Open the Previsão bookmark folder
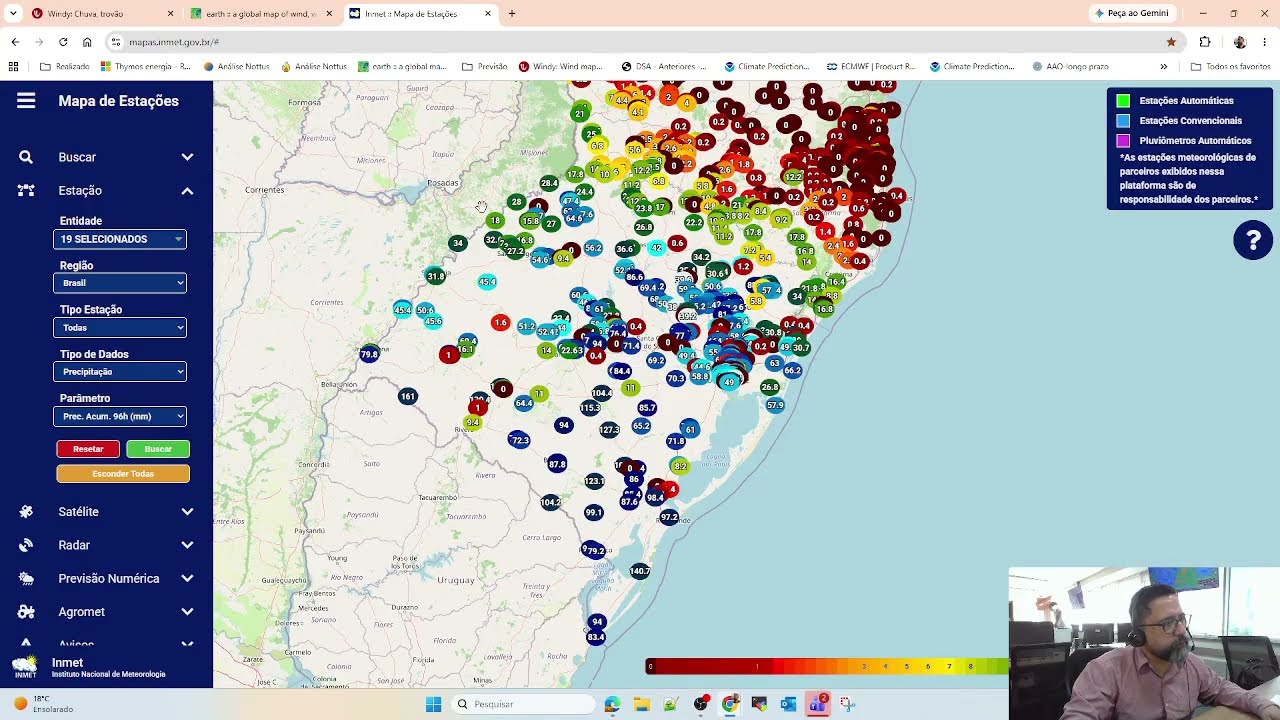Viewport: 1280px width, 720px height. [x=485, y=66]
